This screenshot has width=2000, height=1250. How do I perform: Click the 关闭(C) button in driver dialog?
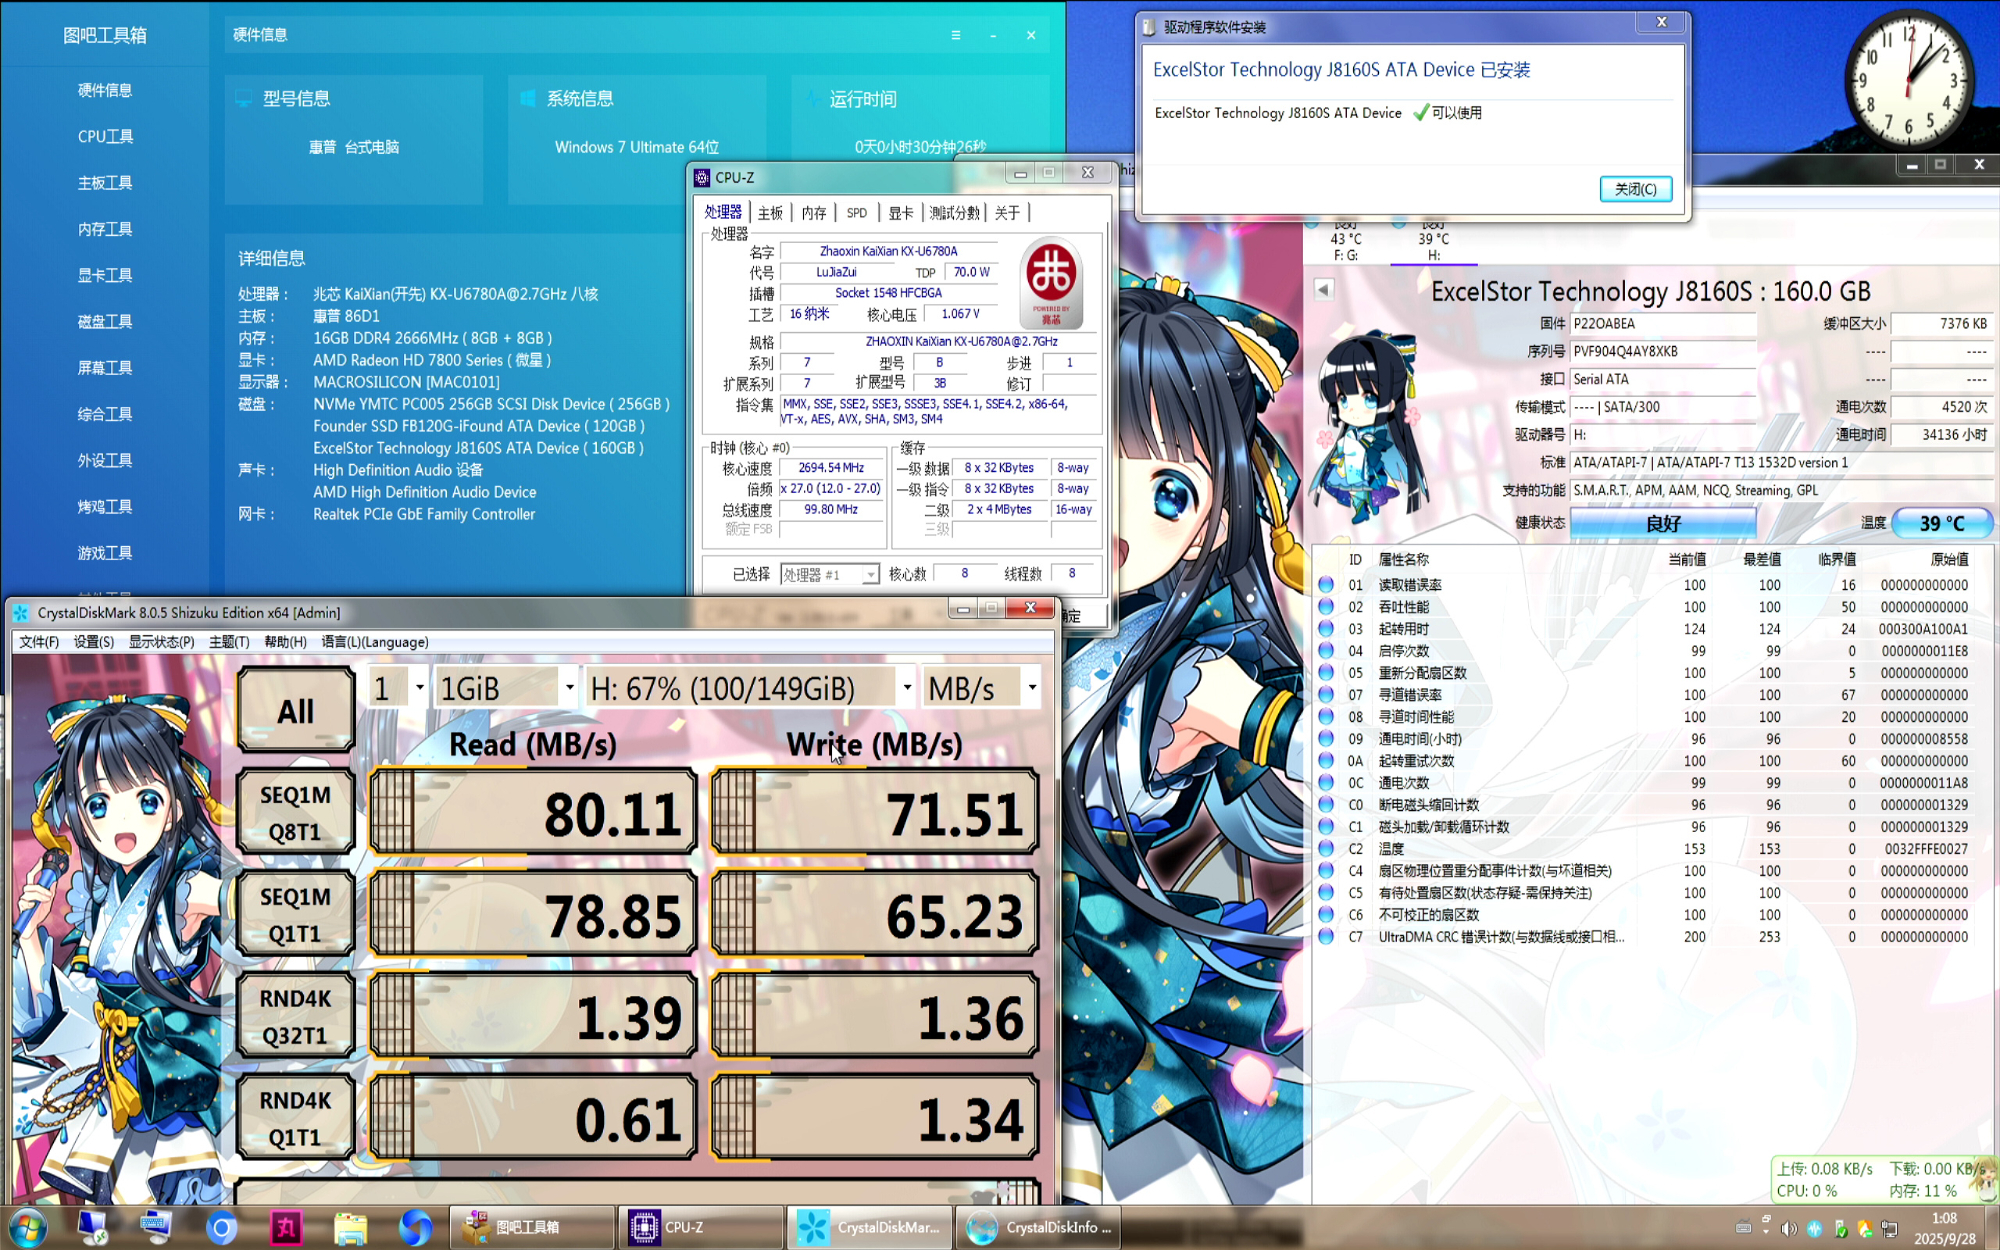click(1635, 189)
